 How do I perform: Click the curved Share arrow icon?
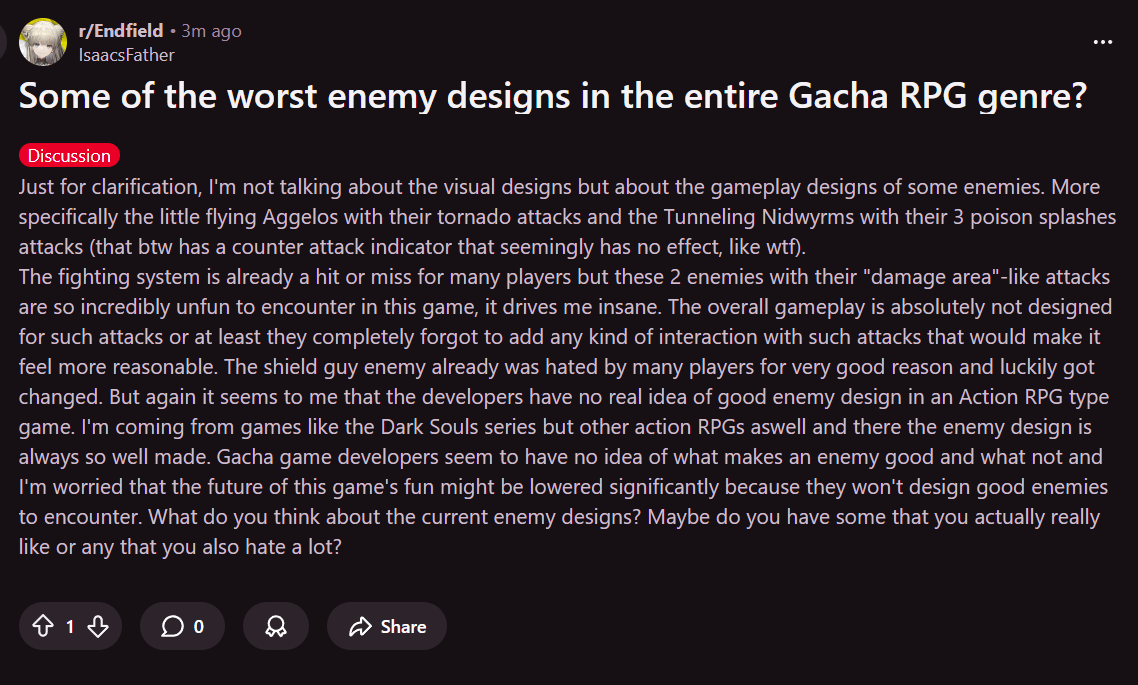[360, 627]
